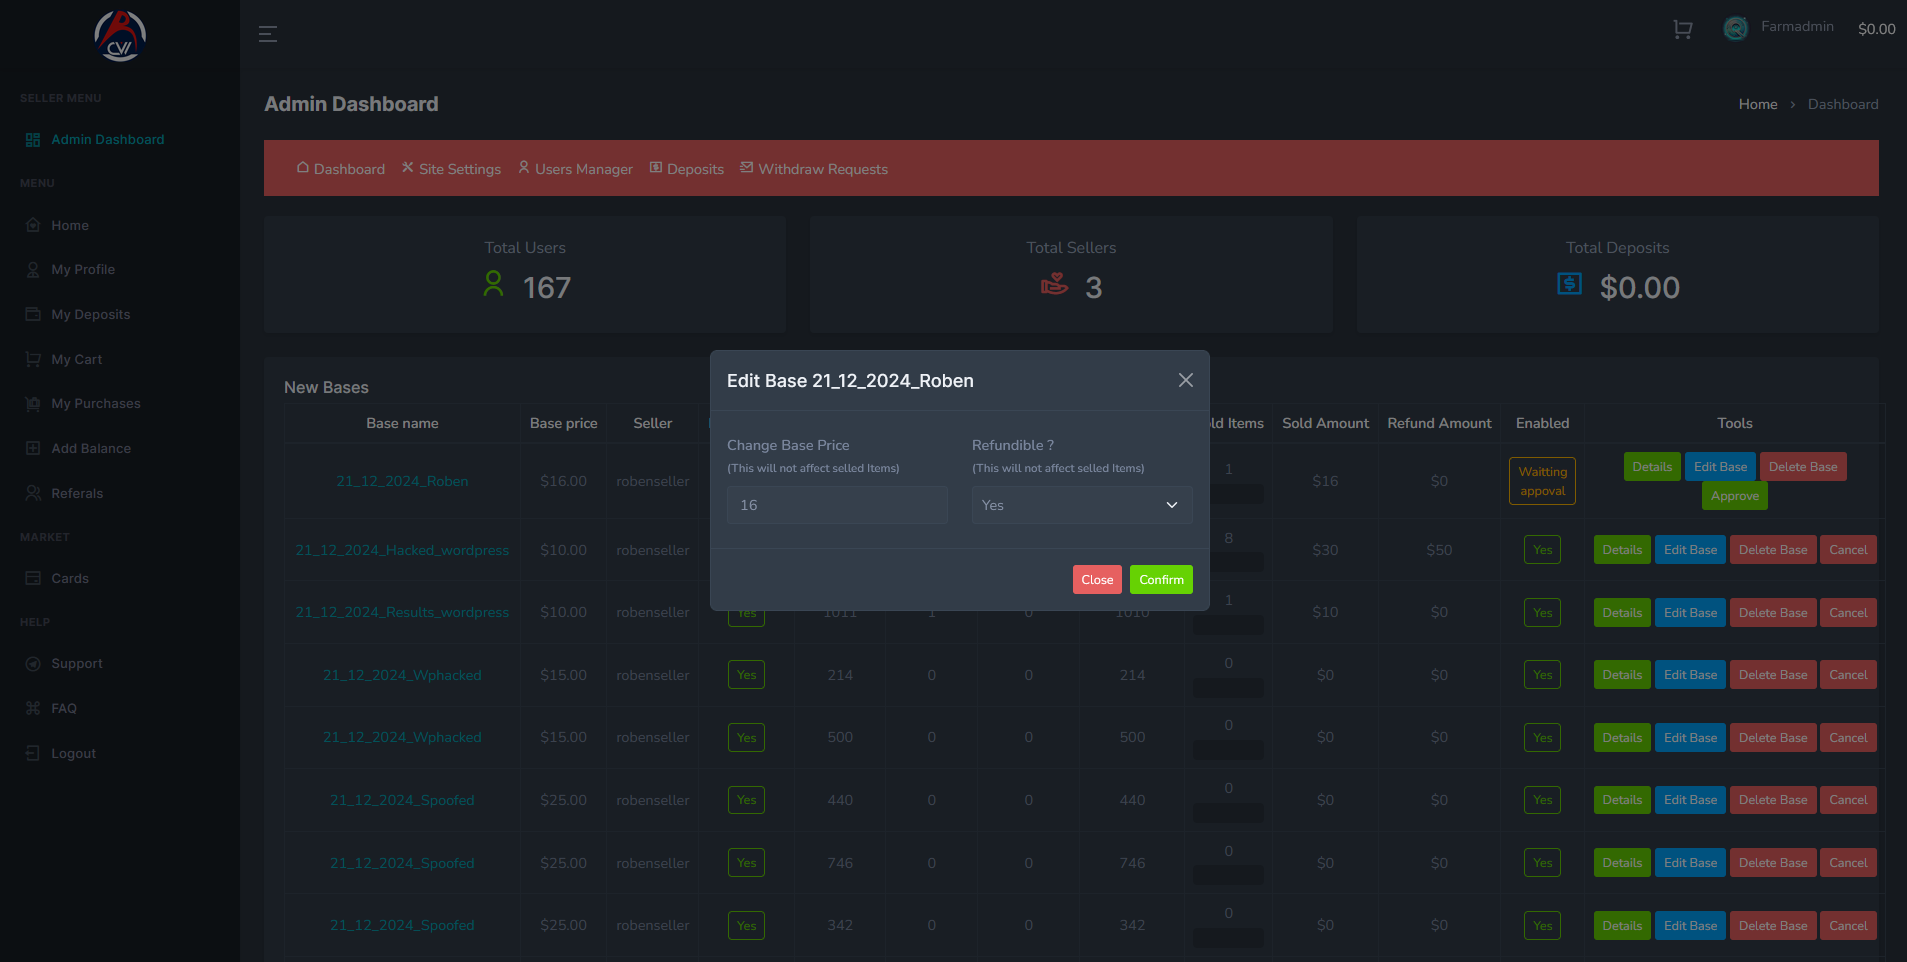This screenshot has height=962, width=1907.
Task: Click the Logout sidebar icon
Action: click(33, 754)
